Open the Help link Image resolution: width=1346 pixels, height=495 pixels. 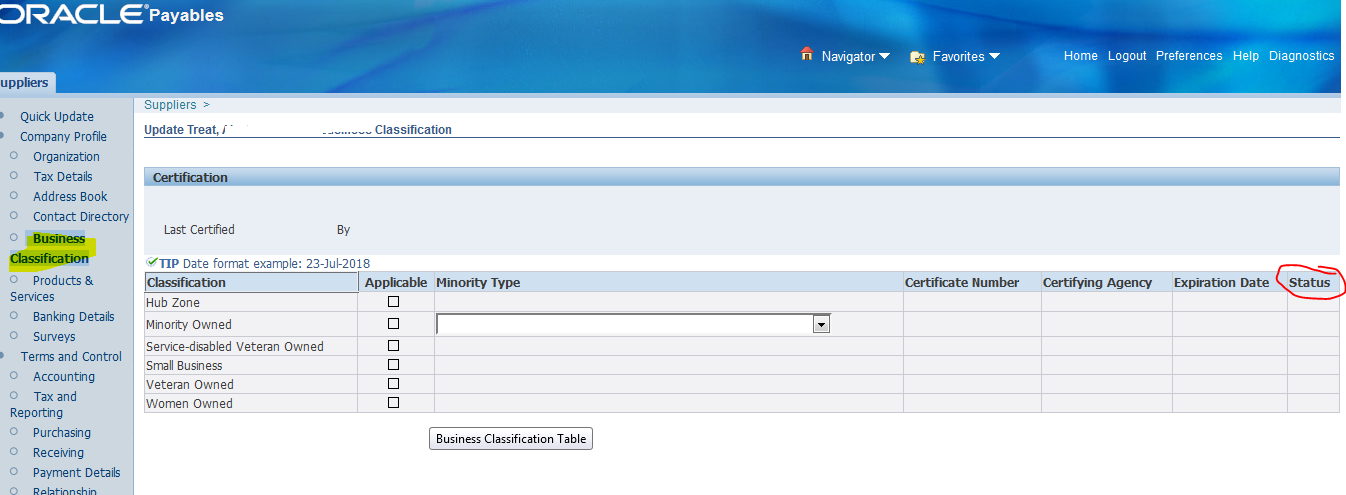point(1246,56)
